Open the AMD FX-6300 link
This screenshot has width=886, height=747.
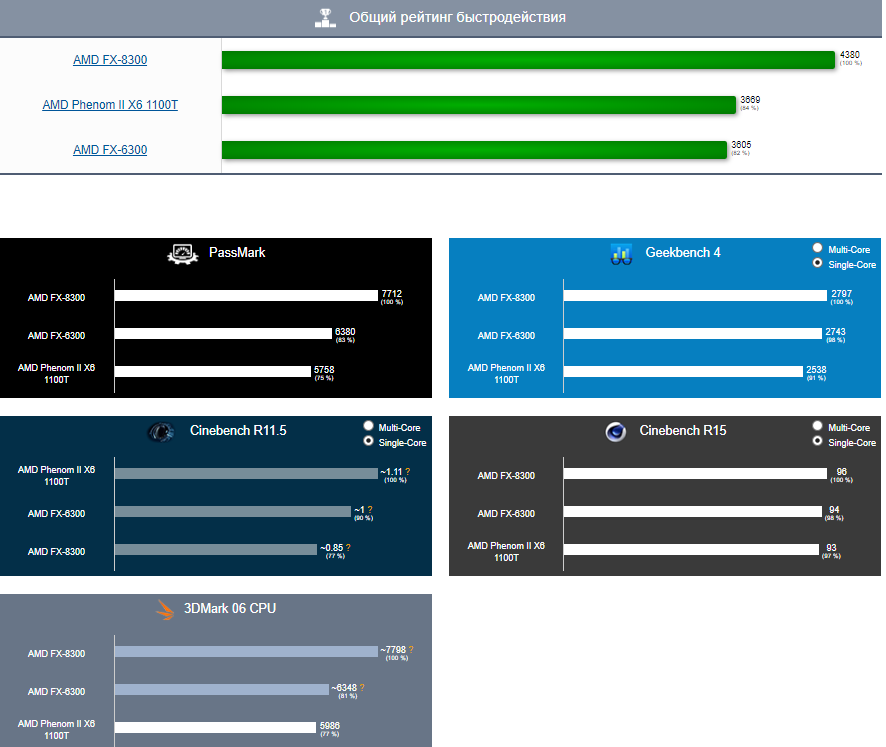[x=110, y=150]
